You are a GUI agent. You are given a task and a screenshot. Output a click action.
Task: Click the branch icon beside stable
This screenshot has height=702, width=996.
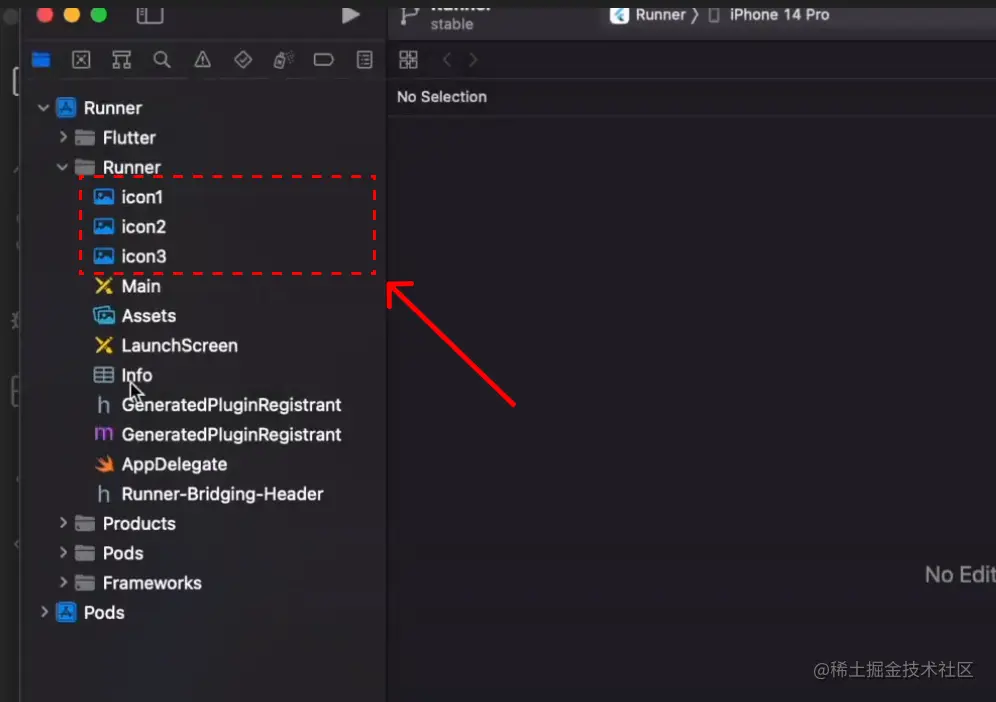pyautogui.click(x=410, y=16)
